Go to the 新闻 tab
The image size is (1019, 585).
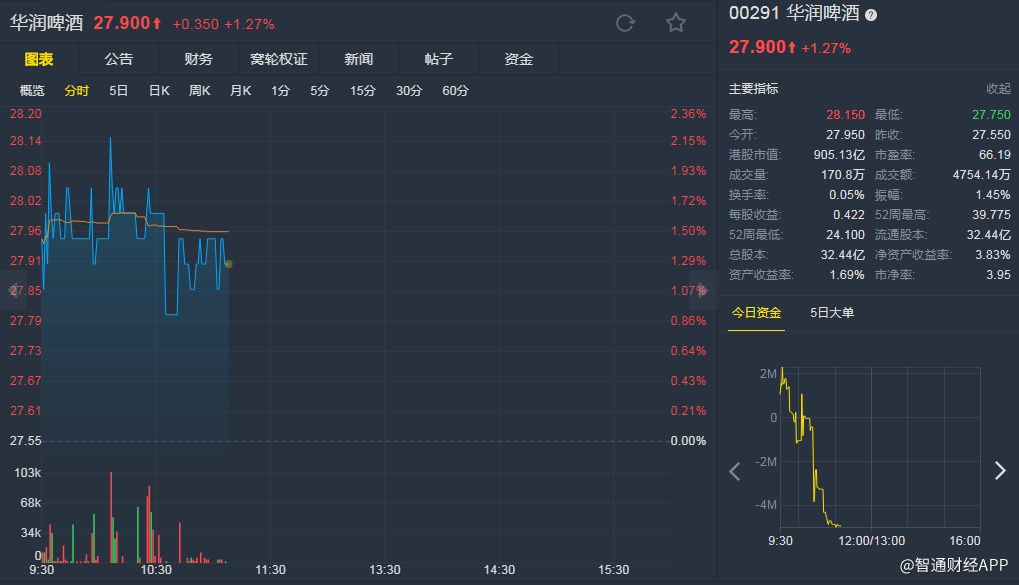click(x=358, y=59)
